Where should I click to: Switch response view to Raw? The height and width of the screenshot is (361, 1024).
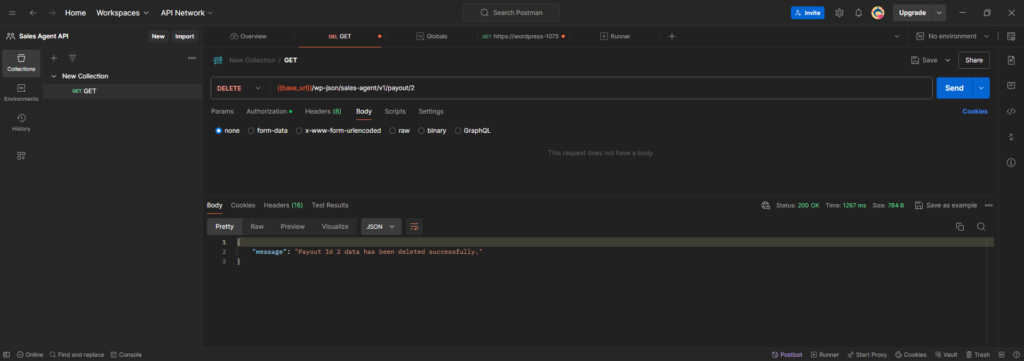tap(257, 227)
